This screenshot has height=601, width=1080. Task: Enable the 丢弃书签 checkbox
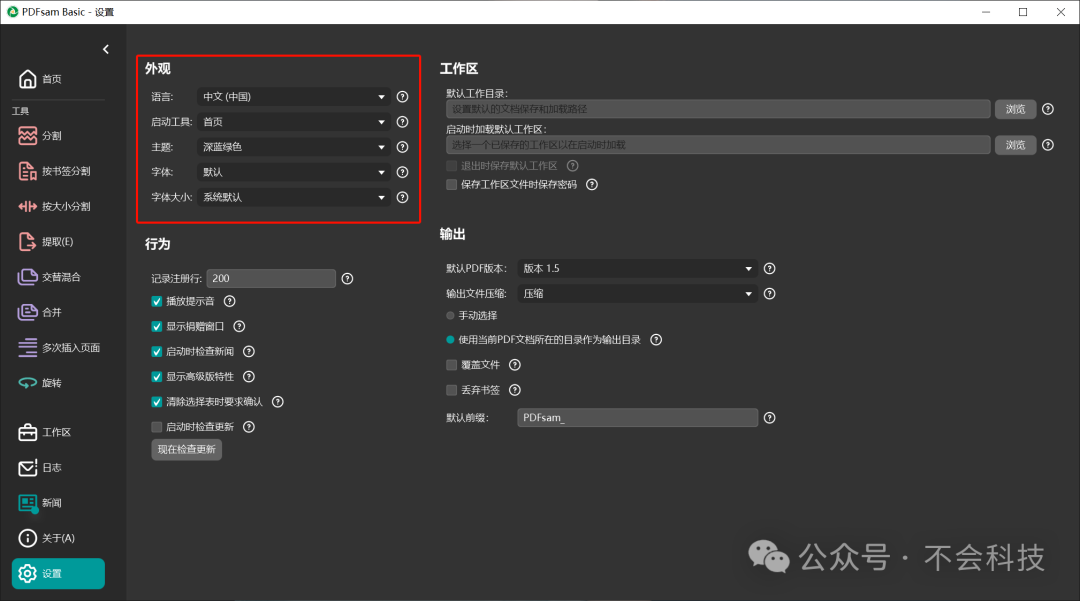point(452,390)
